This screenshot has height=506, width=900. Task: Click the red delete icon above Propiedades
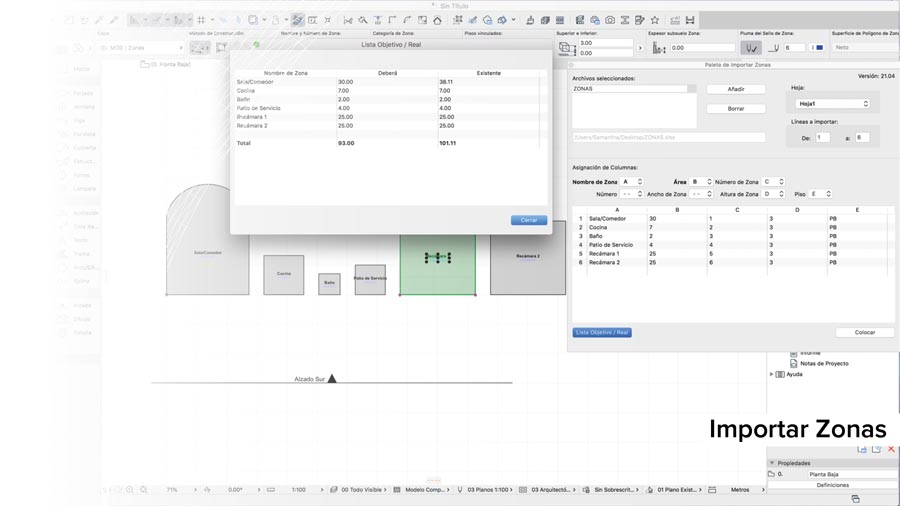click(890, 450)
